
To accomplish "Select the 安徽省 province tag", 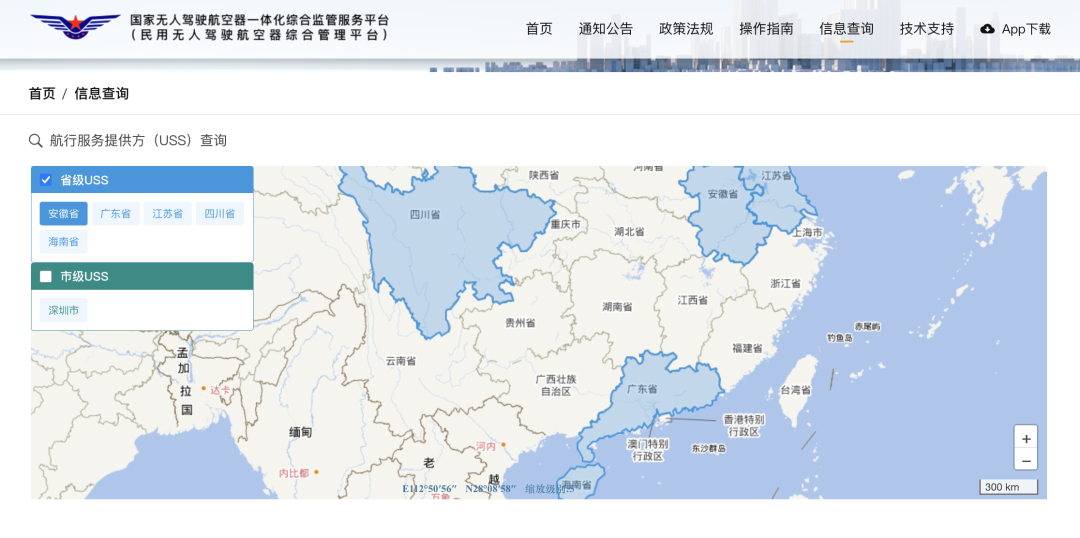I will pyautogui.click(x=63, y=214).
